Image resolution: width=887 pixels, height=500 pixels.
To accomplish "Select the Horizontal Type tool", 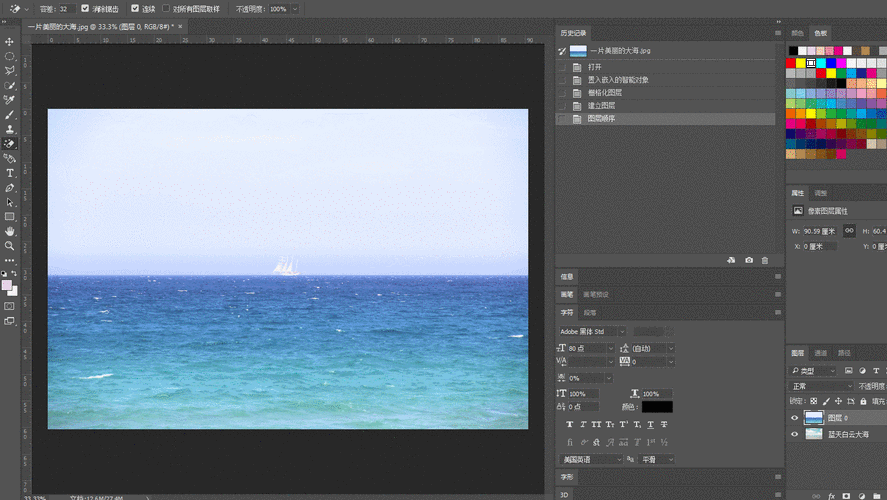I will click(10, 173).
